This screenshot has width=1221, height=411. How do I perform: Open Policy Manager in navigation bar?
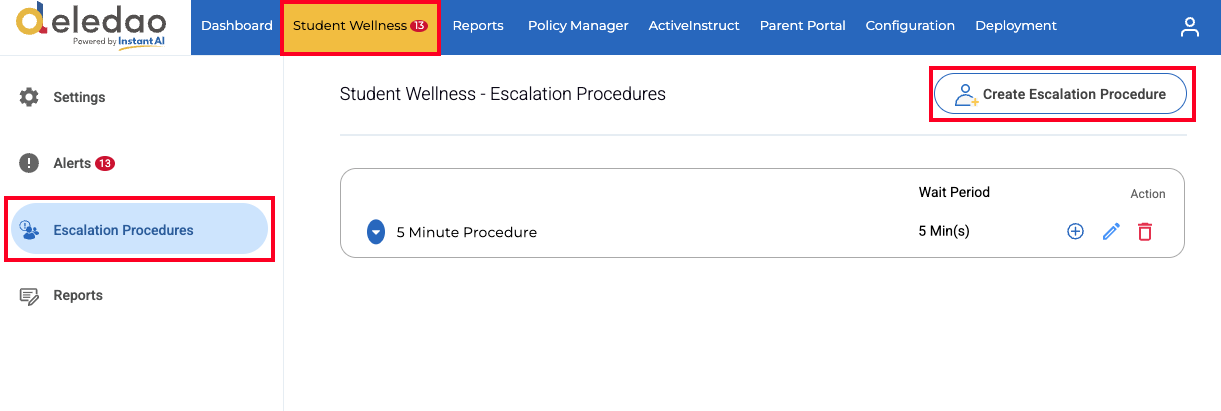point(578,26)
